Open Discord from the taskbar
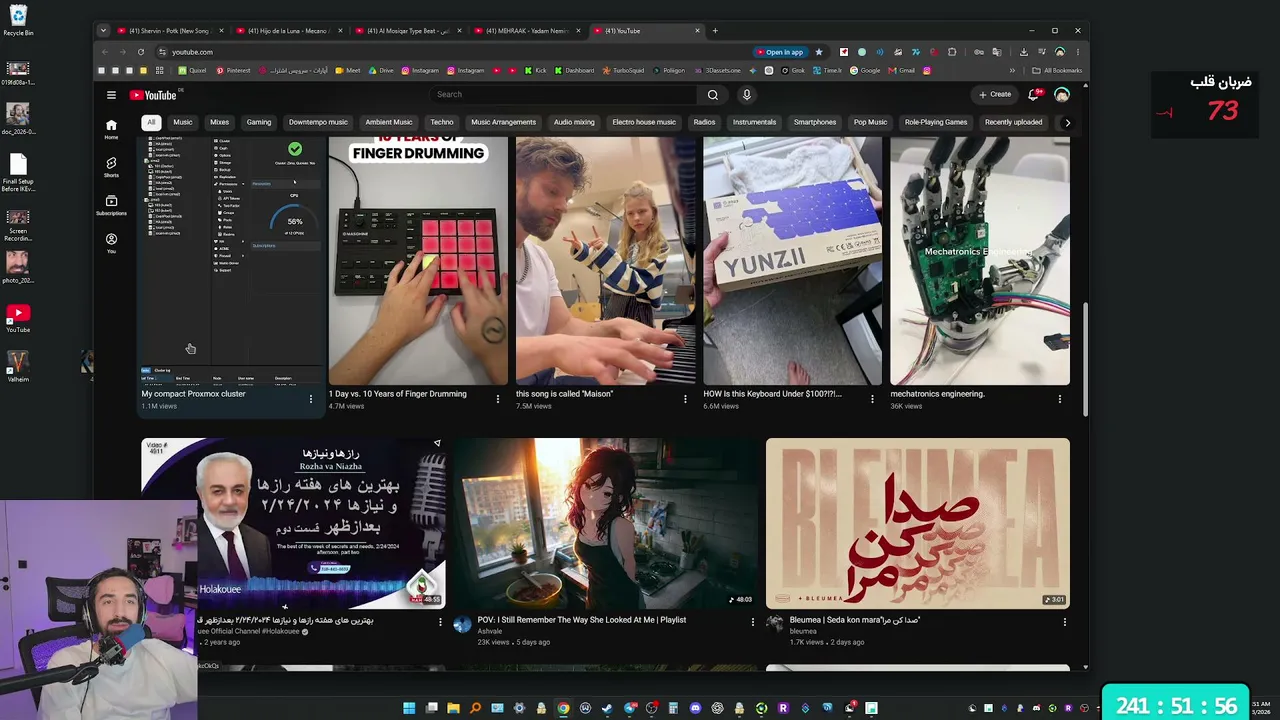This screenshot has width=1280, height=720. pyautogui.click(x=695, y=708)
